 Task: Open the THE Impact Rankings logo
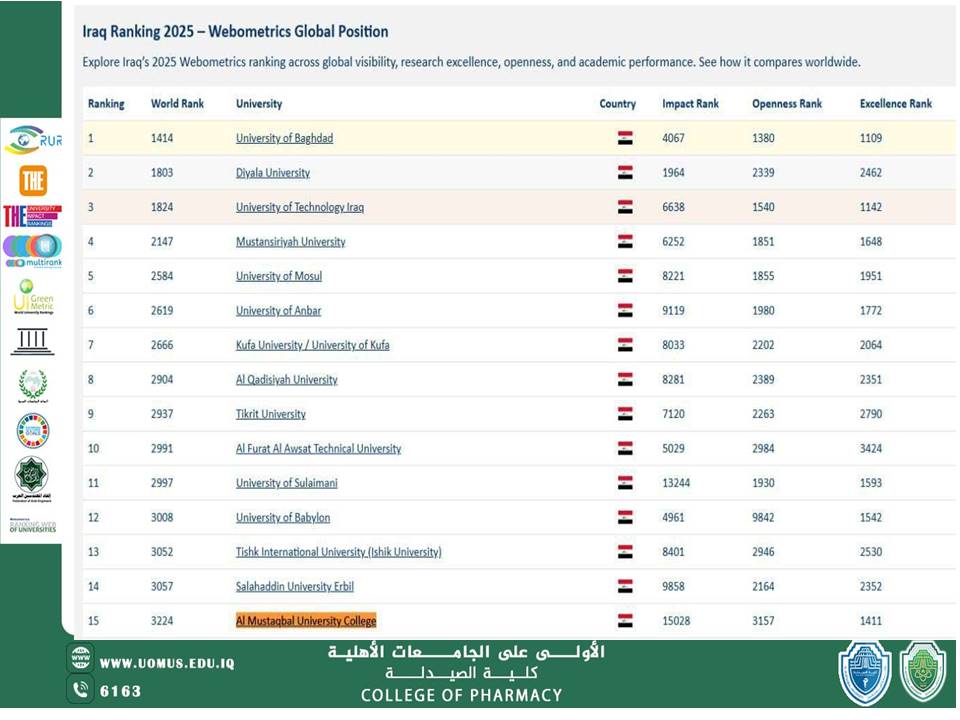pos(32,216)
